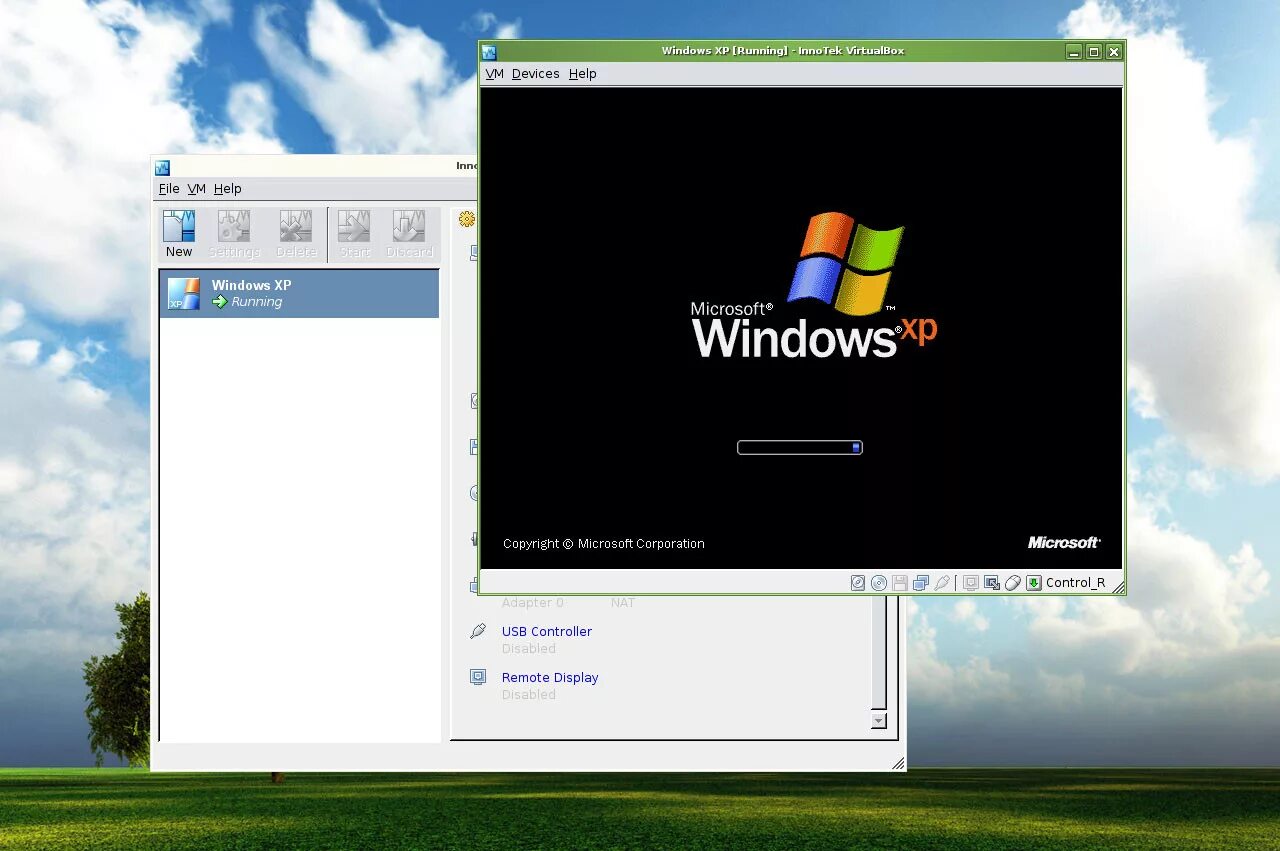The width and height of the screenshot is (1280, 851).
Task: Select the Windows XP virtual machine entry
Action: pyautogui.click(x=299, y=294)
